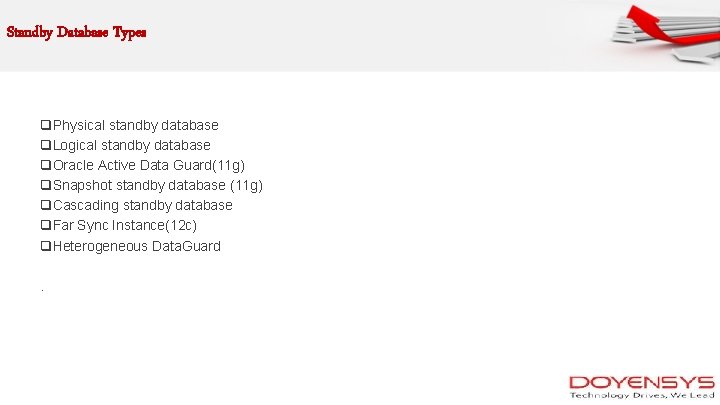Click the "Technology Drives, We Lead" tagline

[x=641, y=396]
